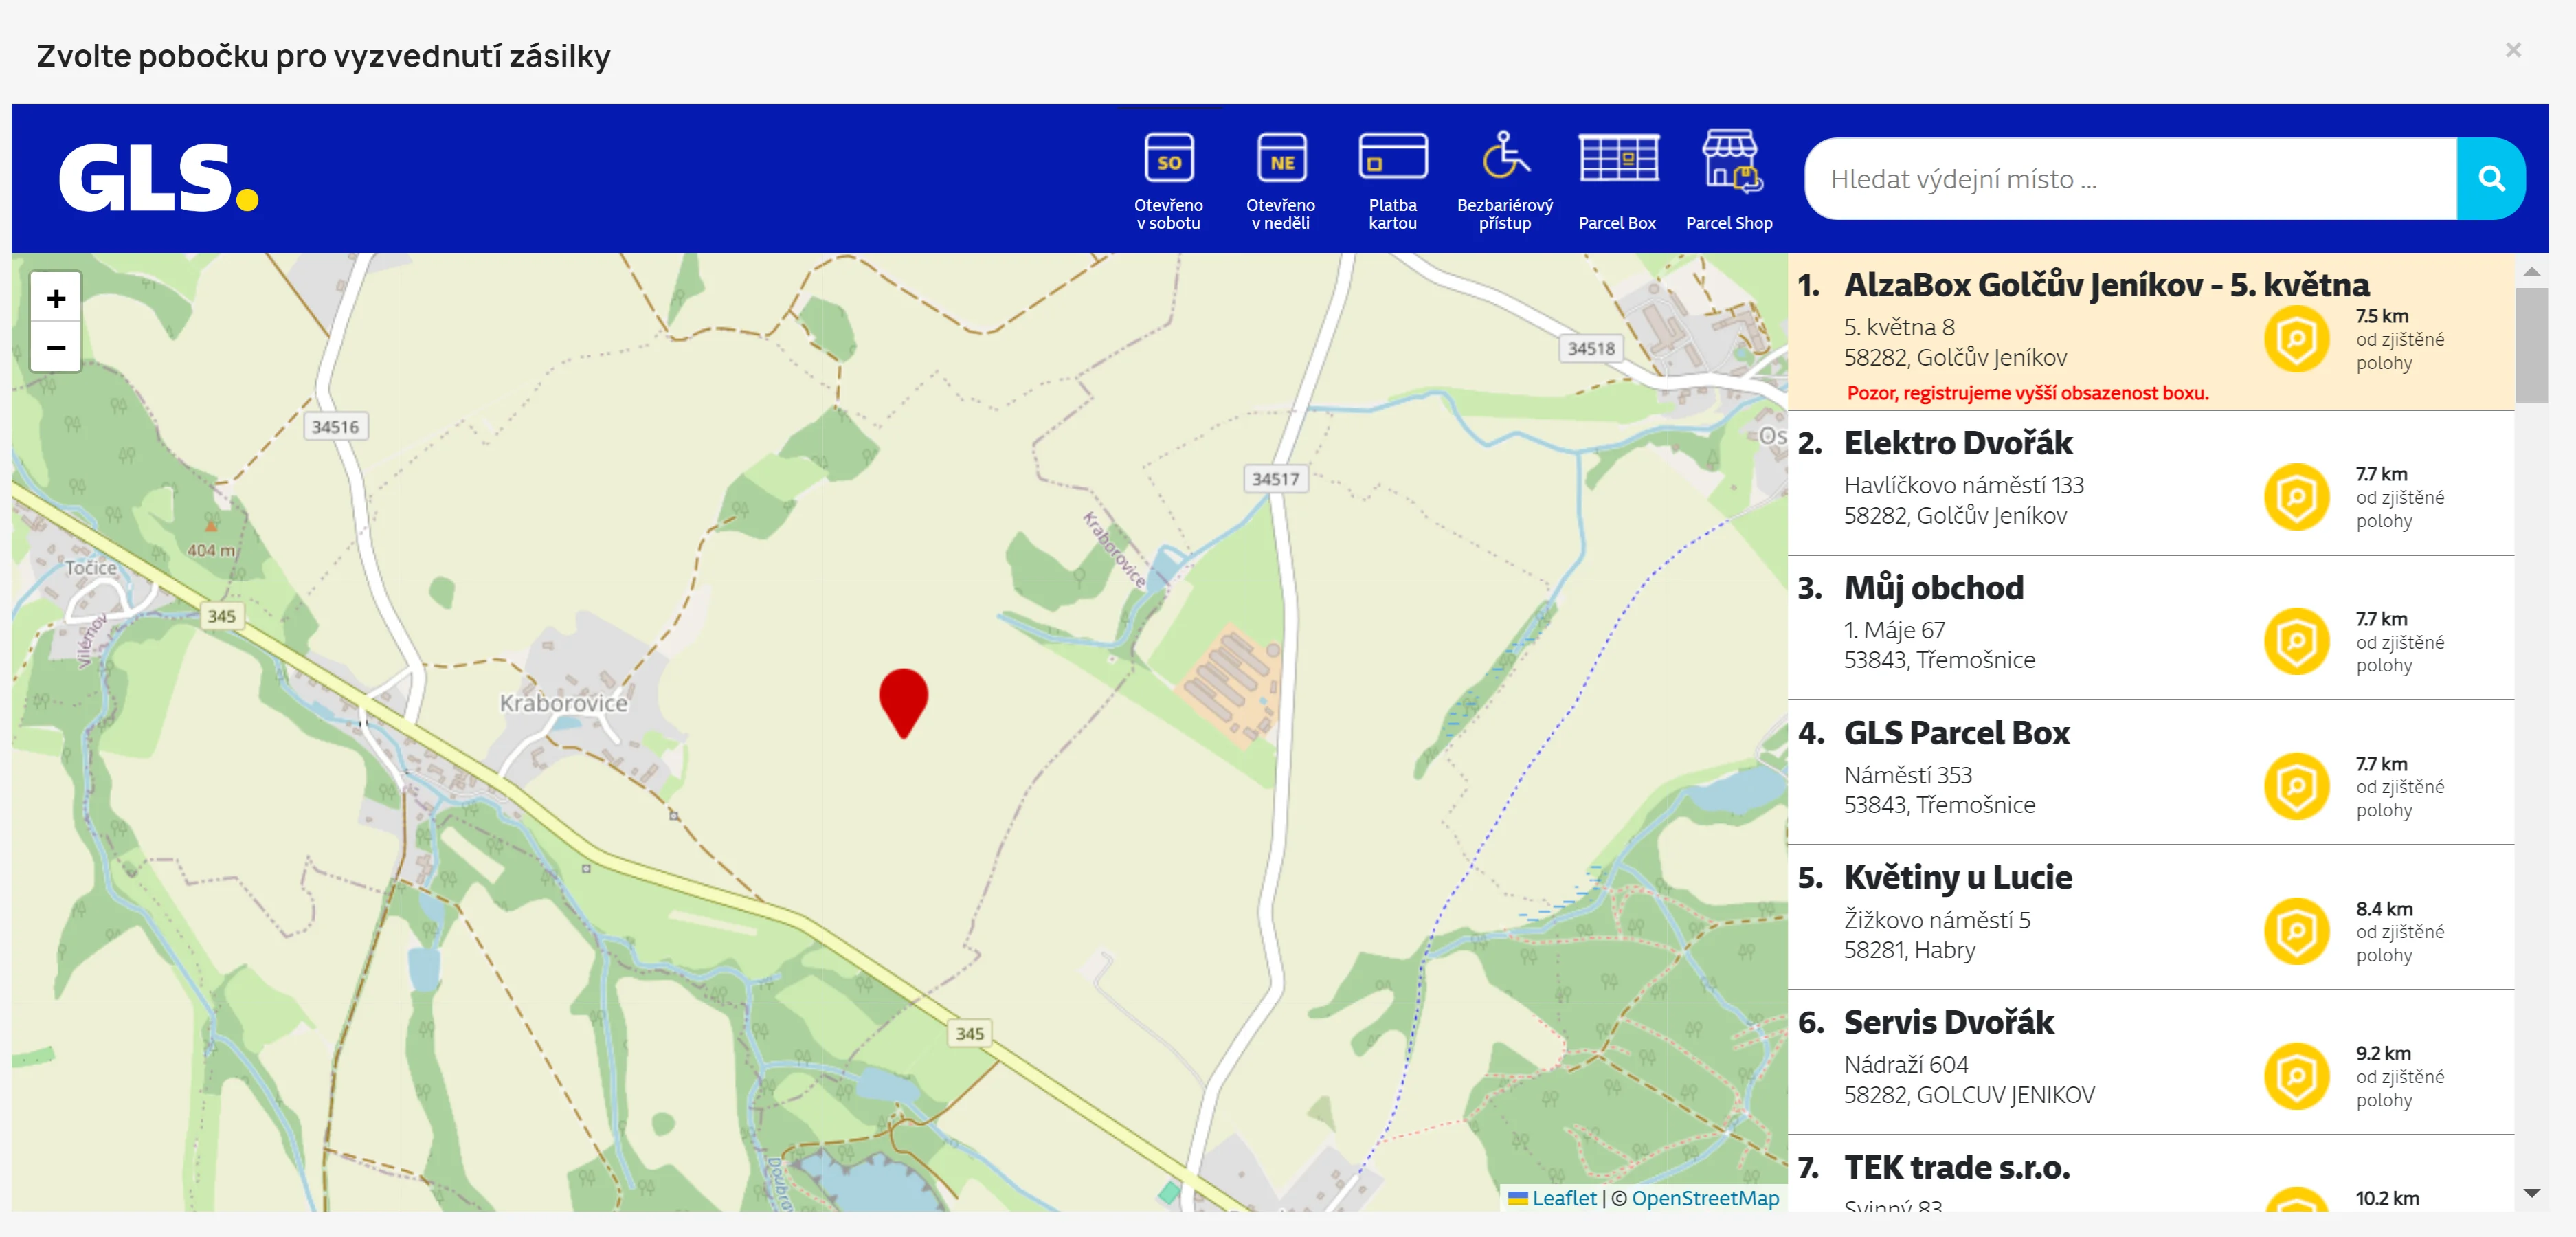
Task: Click the search magnifier button
Action: click(x=2490, y=179)
